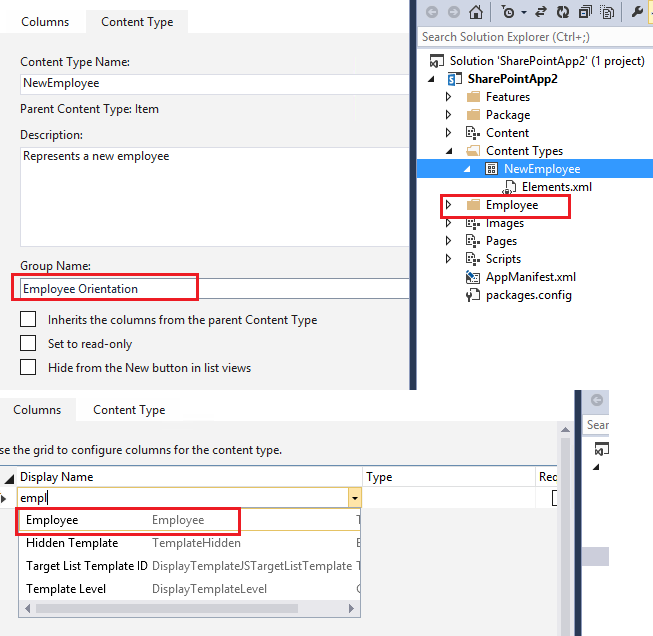Click the Content Type Name field
Viewport: 653px width, 636px height.
[x=214, y=83]
